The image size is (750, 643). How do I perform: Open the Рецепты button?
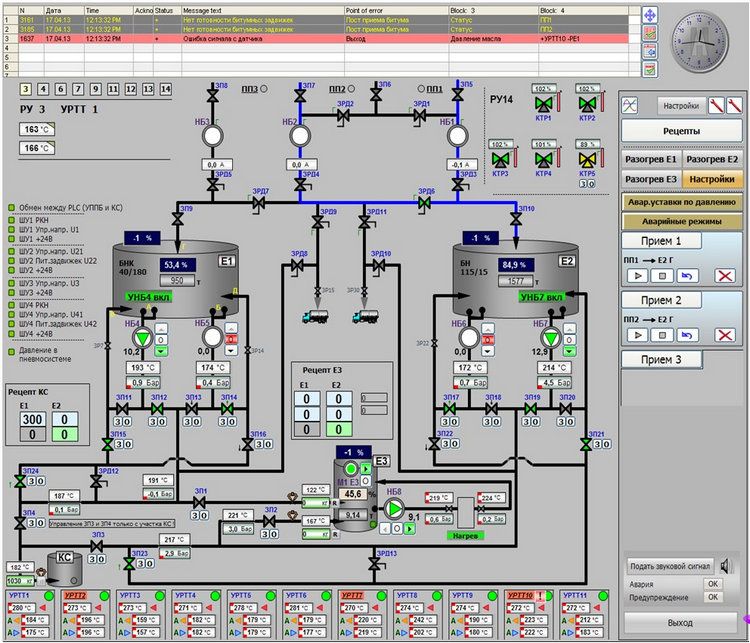tap(682, 131)
